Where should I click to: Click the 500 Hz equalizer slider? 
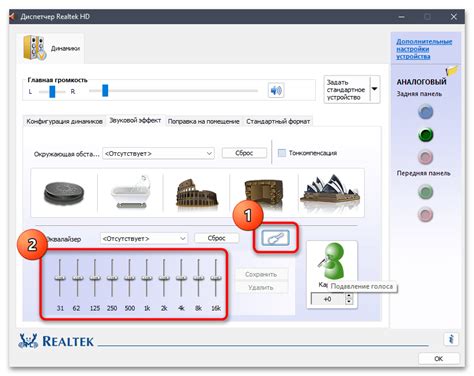coord(129,278)
